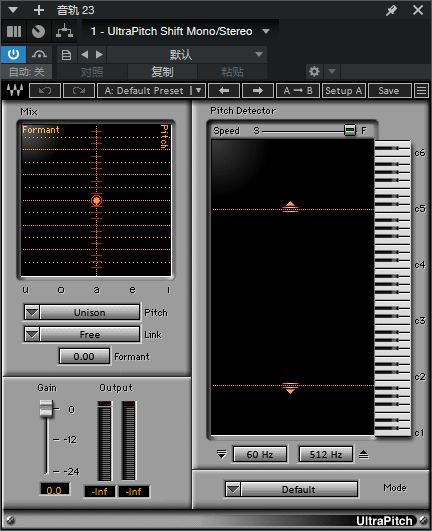Click the 512 Hz high frequency field
The width and height of the screenshot is (432, 531).
click(326, 454)
